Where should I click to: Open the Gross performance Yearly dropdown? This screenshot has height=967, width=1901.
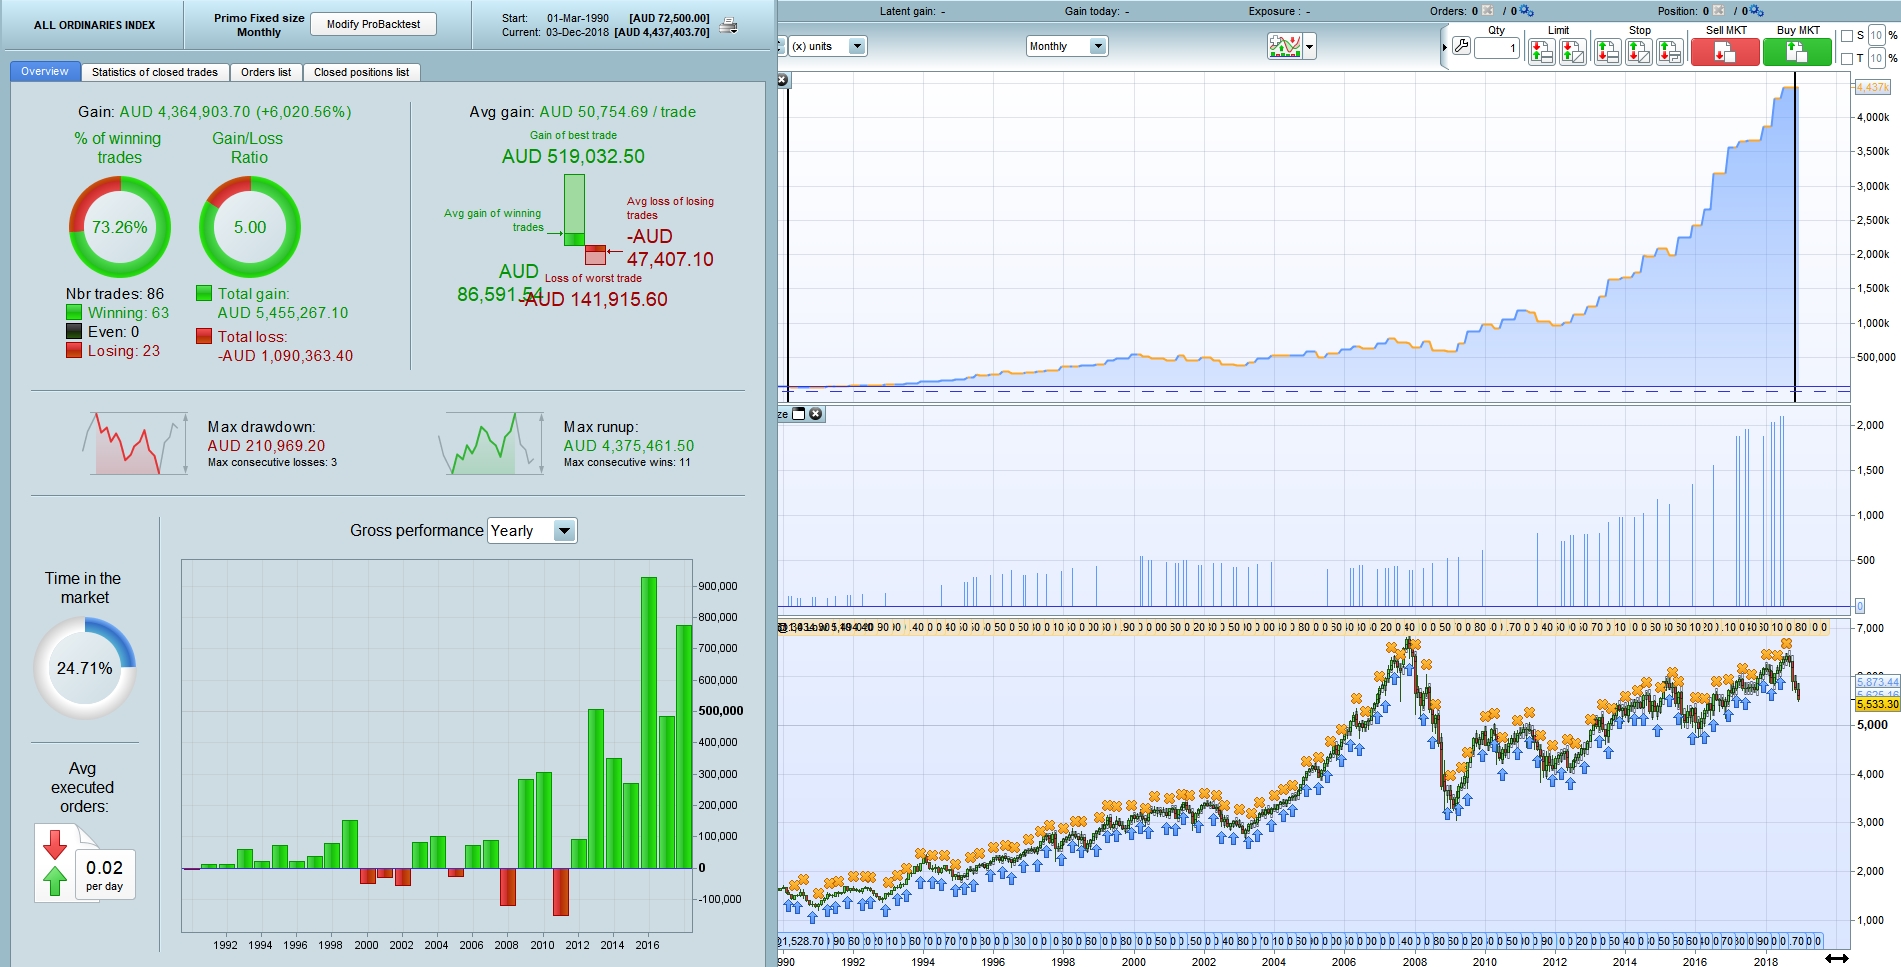[532, 531]
